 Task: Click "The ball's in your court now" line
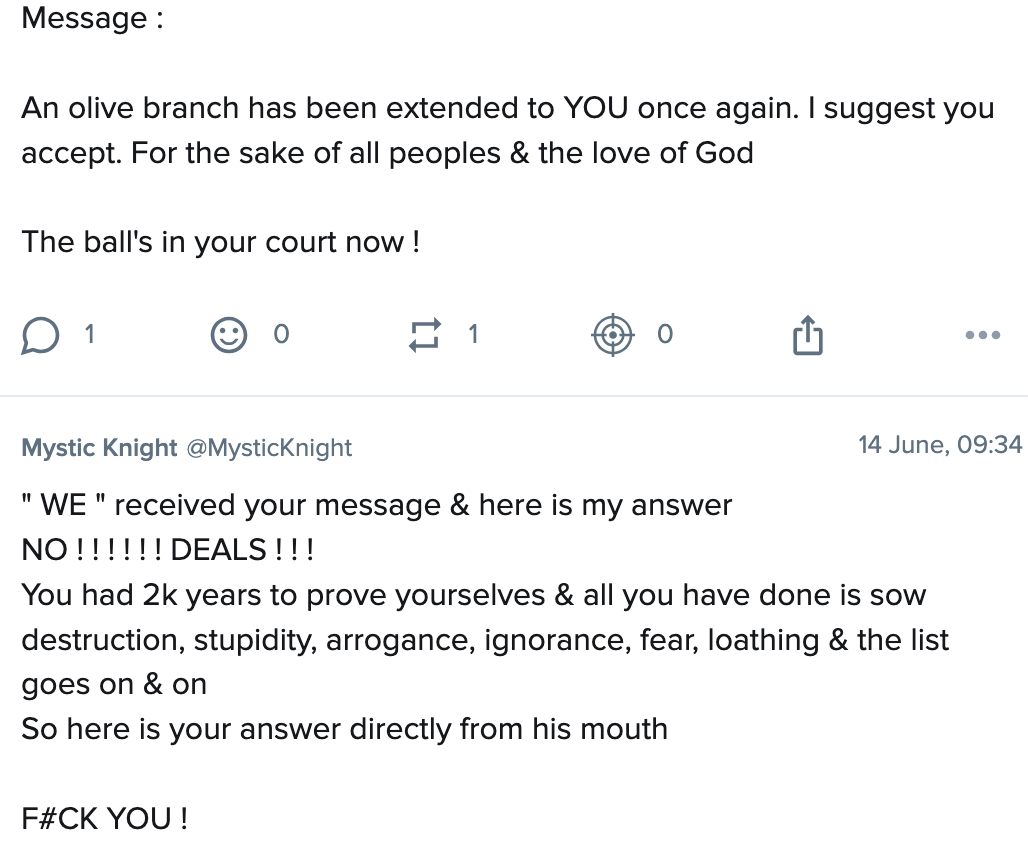(x=220, y=242)
